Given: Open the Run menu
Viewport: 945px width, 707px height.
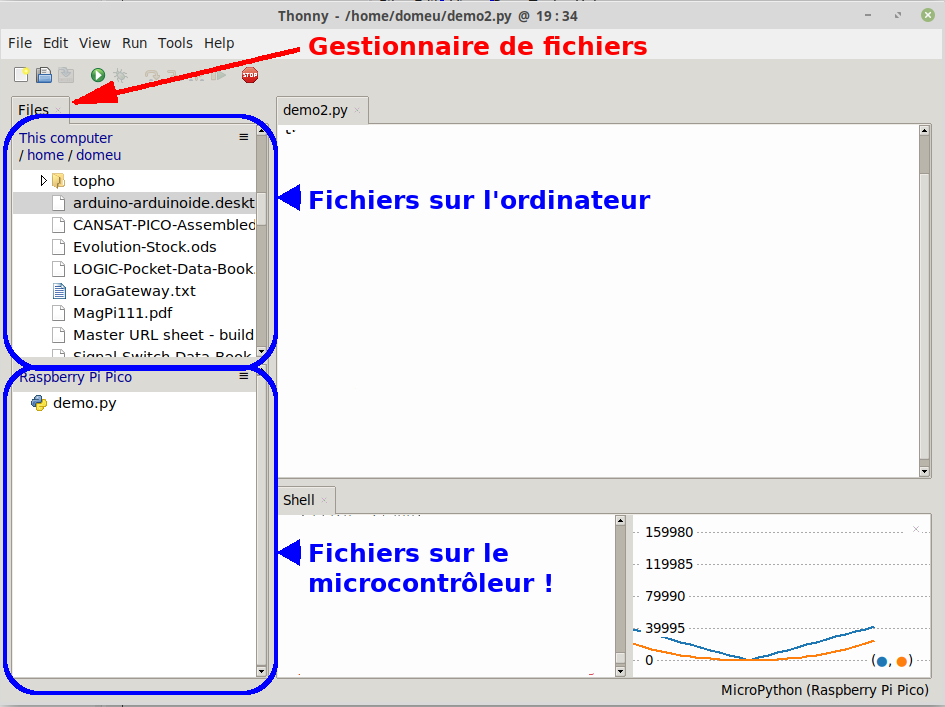Looking at the screenshot, I should pyautogui.click(x=134, y=43).
